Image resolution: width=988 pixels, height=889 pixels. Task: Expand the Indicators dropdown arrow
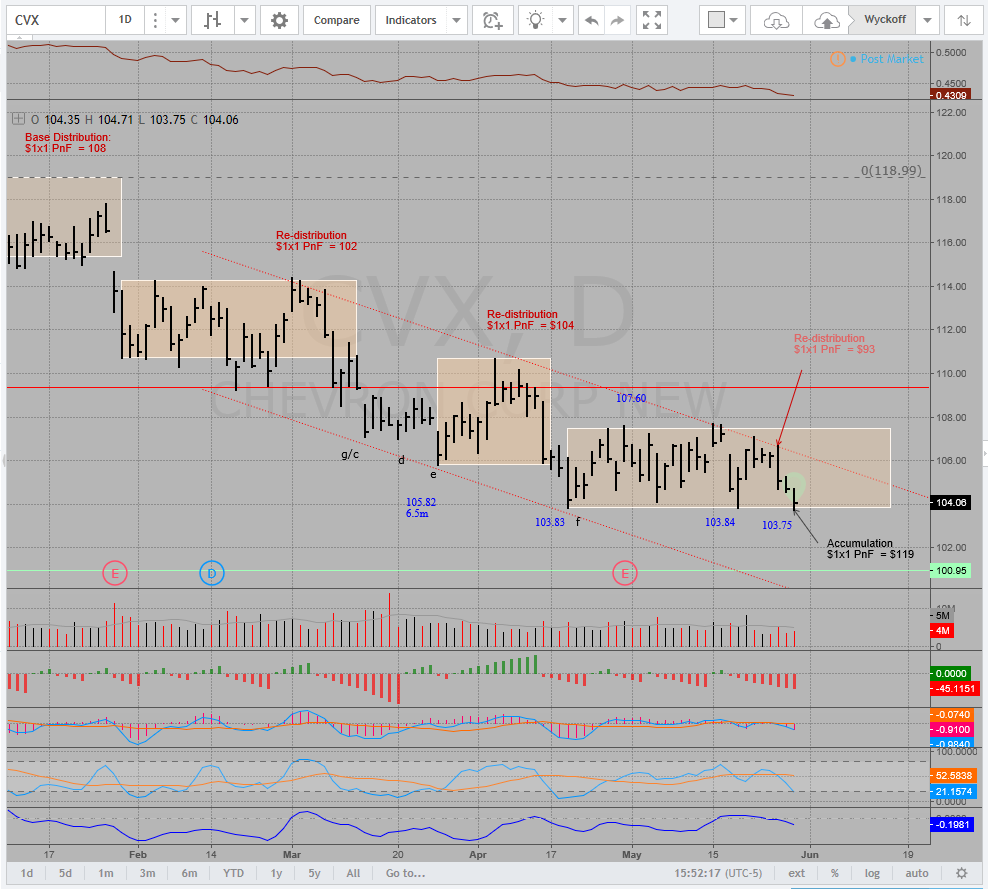pyautogui.click(x=456, y=20)
